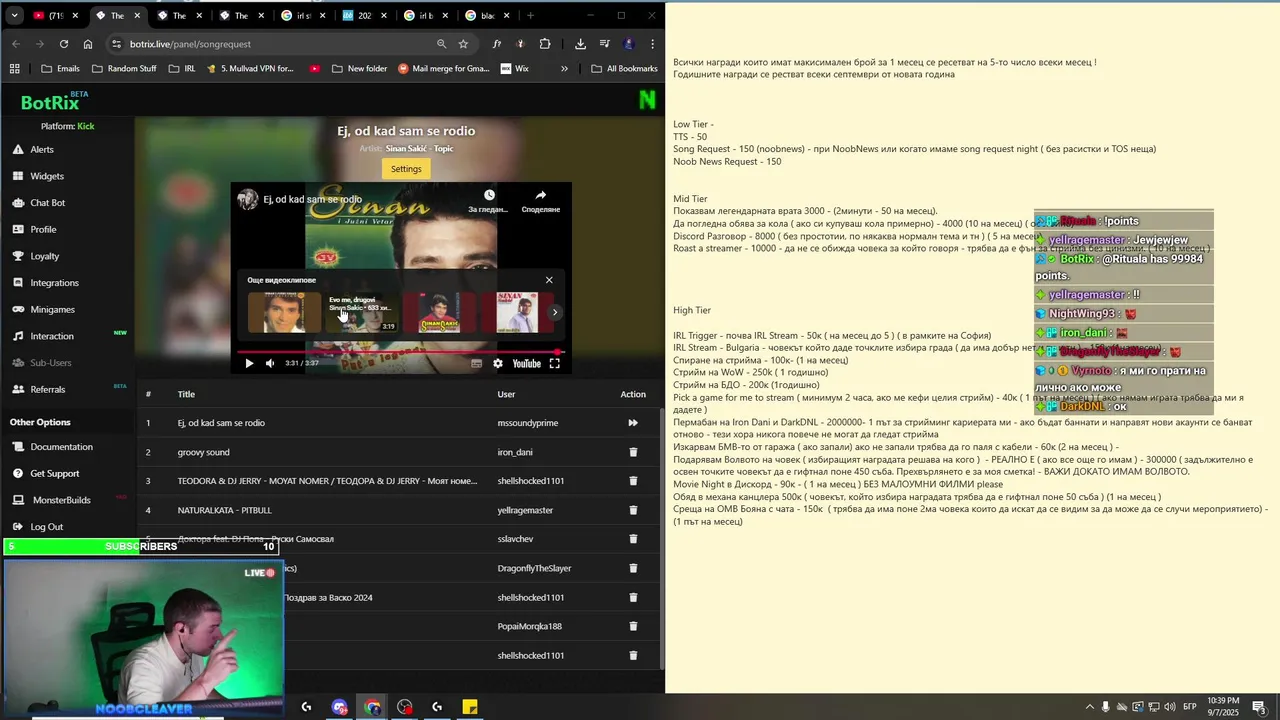Mute the YouTube player volume

pos(270,363)
